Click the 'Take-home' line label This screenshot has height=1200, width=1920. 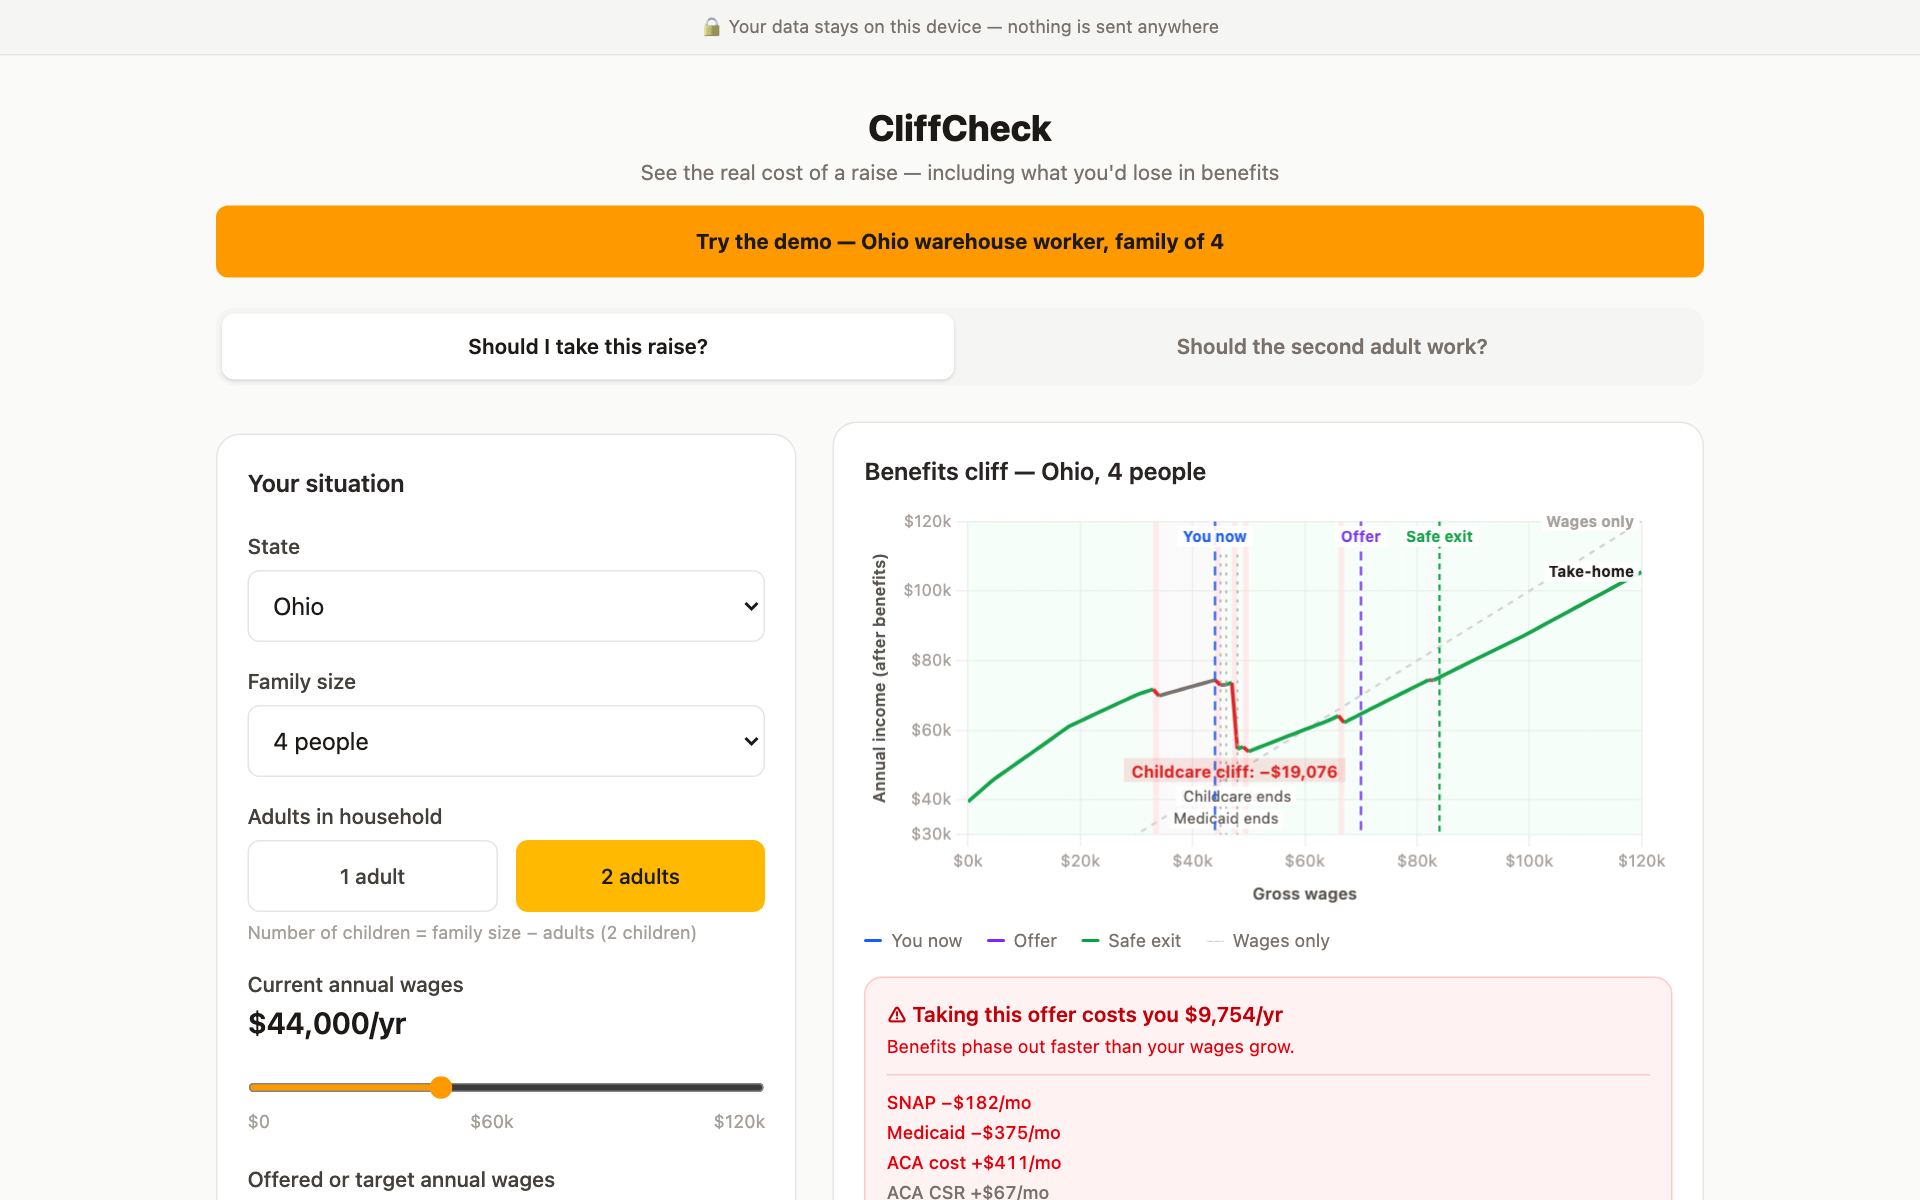[x=1591, y=571]
